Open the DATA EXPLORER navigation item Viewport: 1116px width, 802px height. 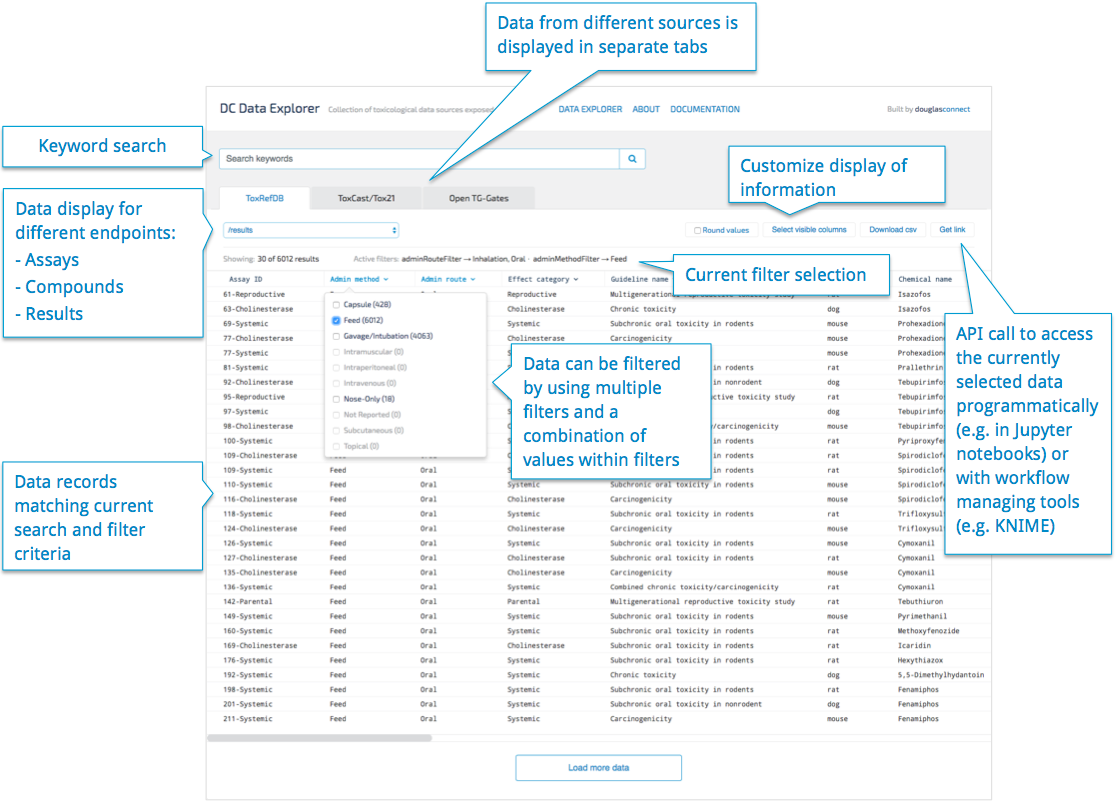590,109
